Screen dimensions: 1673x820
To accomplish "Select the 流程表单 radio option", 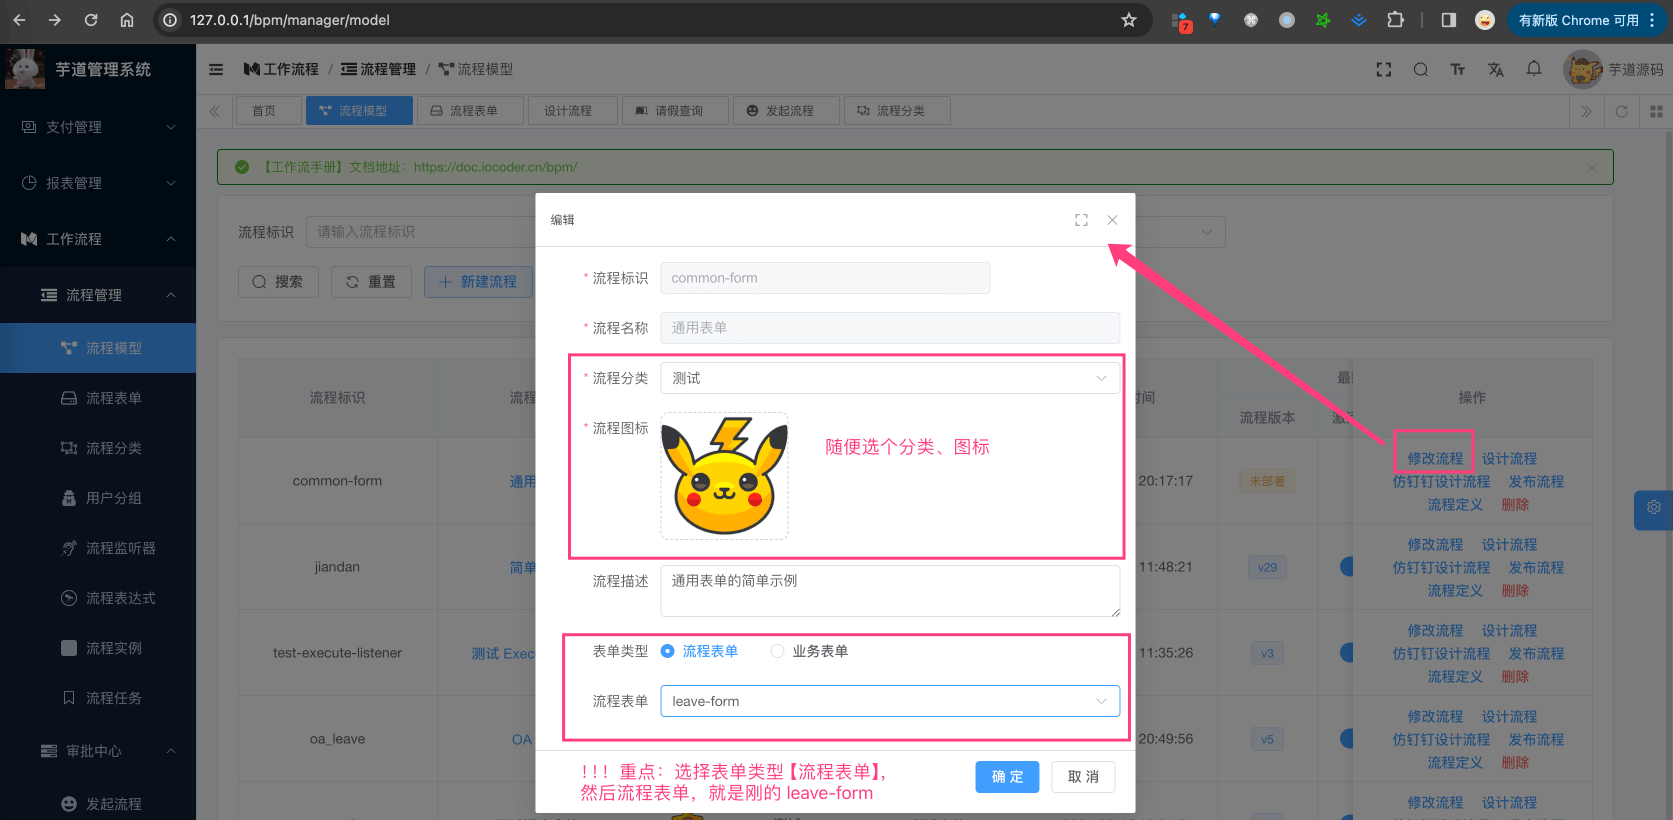I will (x=668, y=651).
